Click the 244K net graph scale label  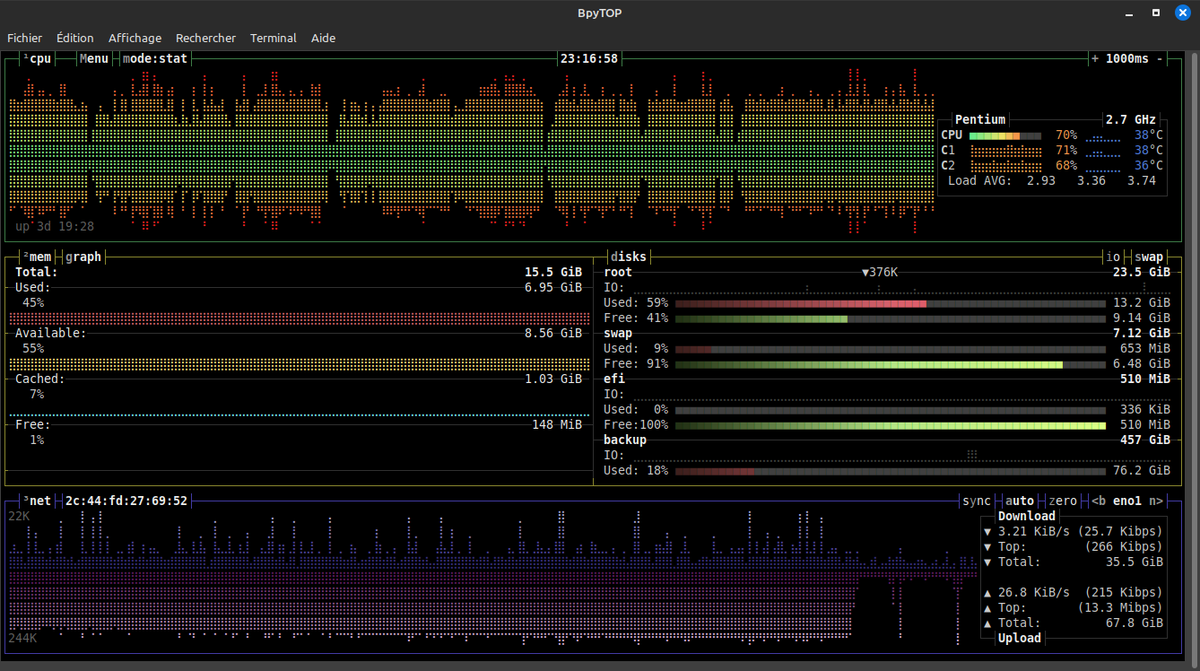(23, 638)
